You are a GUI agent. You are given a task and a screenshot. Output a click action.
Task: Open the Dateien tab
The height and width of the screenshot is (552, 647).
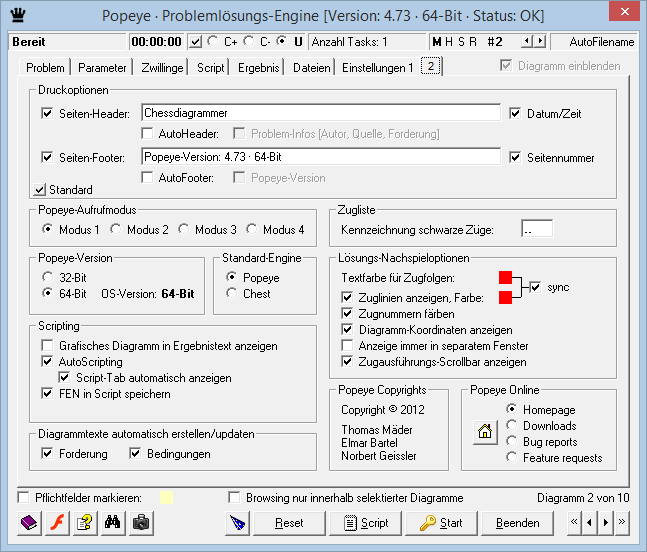(x=312, y=68)
